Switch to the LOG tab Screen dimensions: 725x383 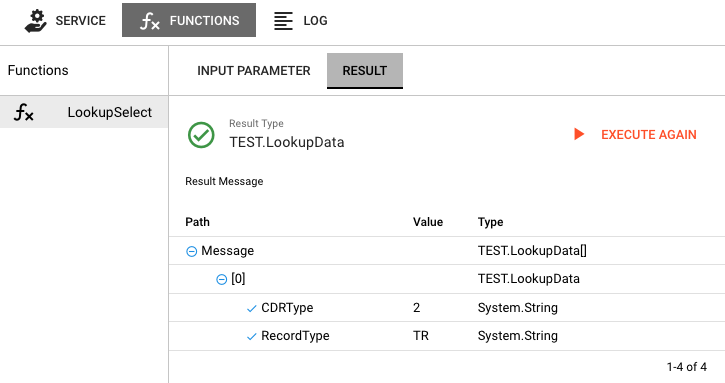301,20
